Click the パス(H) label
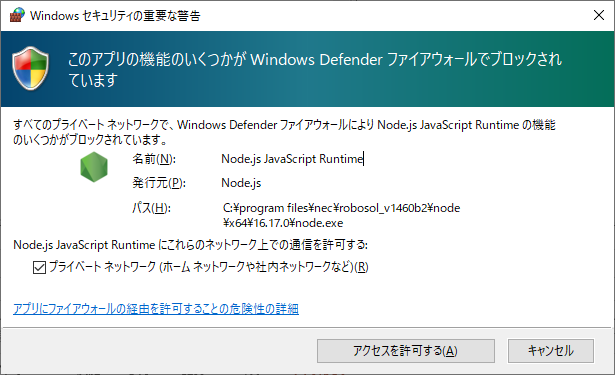 [151, 208]
